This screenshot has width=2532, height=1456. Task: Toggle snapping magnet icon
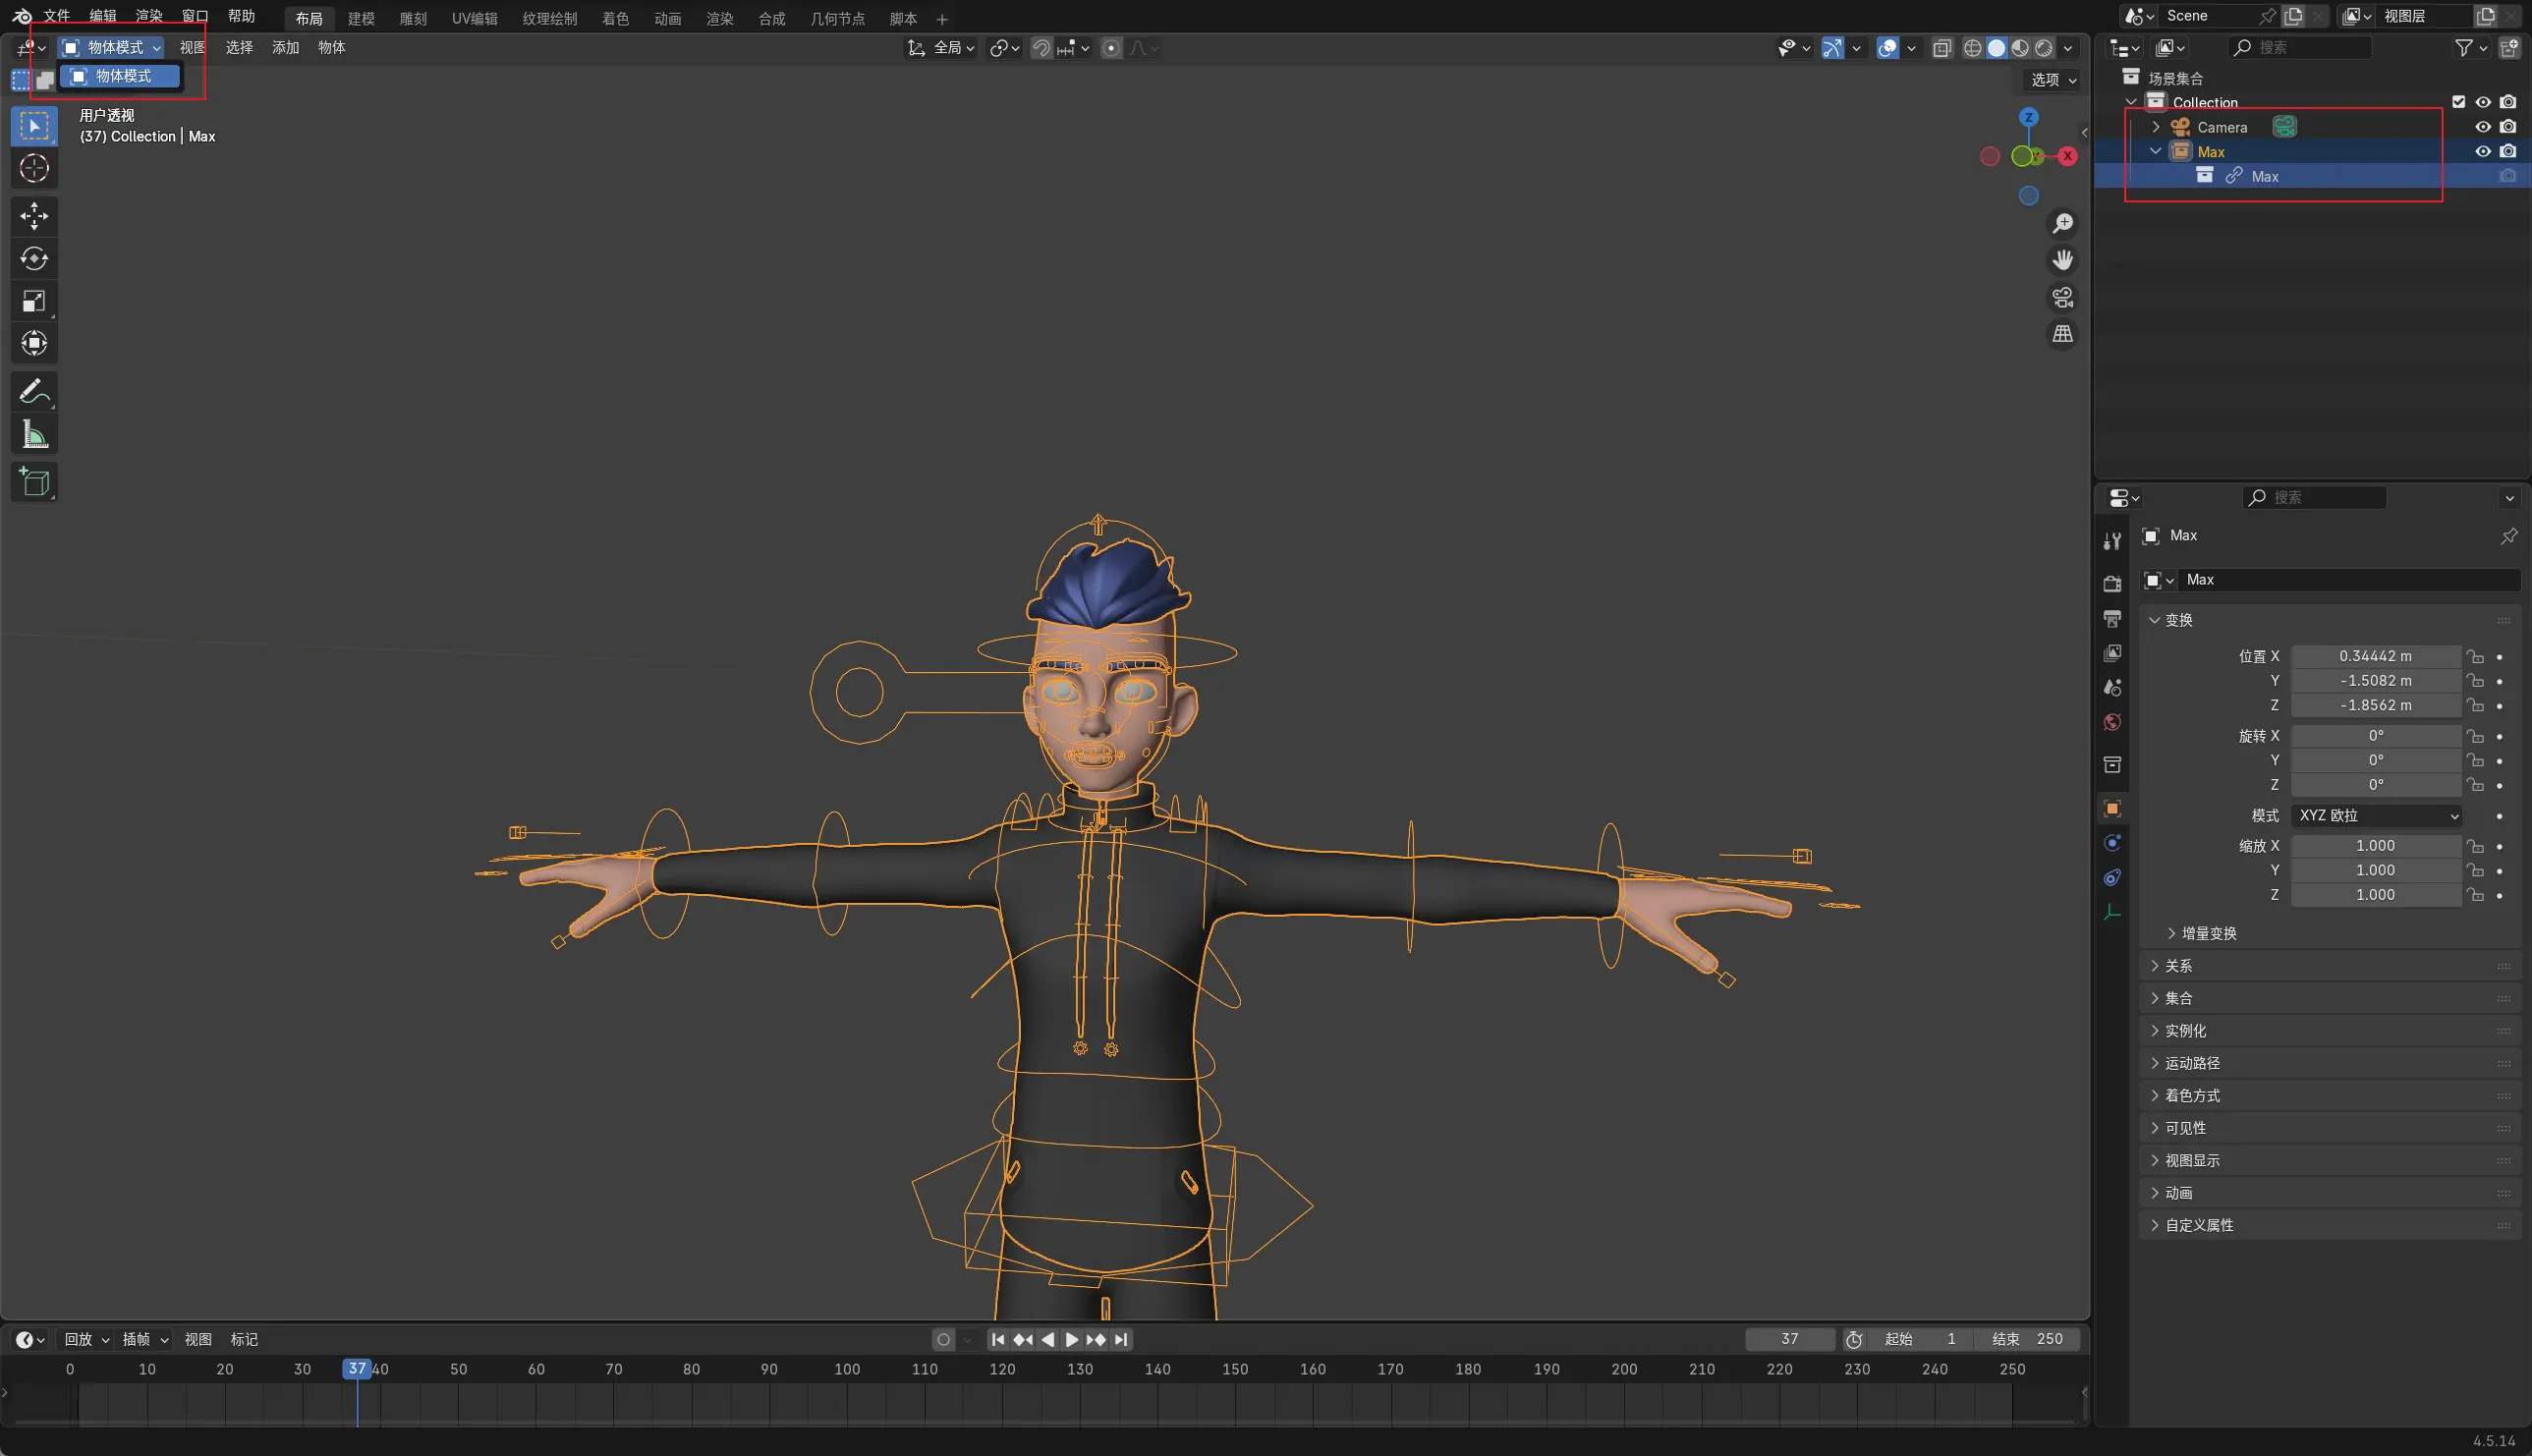(x=1041, y=48)
